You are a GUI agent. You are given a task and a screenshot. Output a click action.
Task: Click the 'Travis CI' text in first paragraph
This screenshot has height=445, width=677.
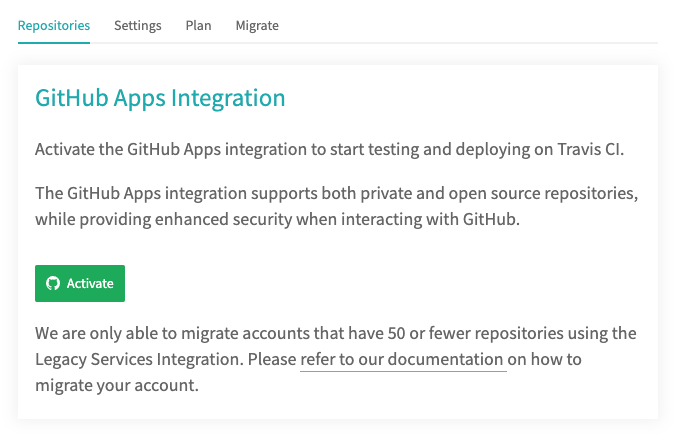[589, 149]
